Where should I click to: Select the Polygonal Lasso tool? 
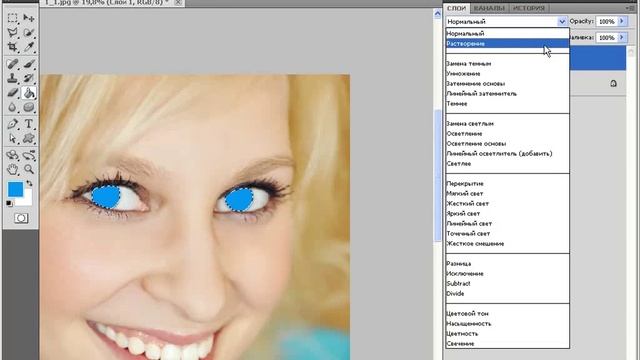(12, 32)
